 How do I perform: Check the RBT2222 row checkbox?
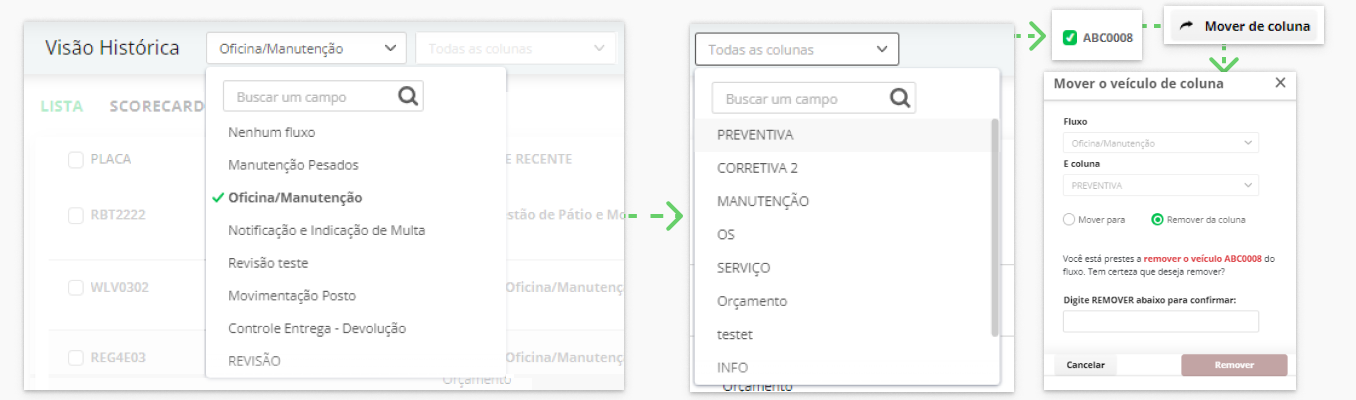tap(75, 215)
